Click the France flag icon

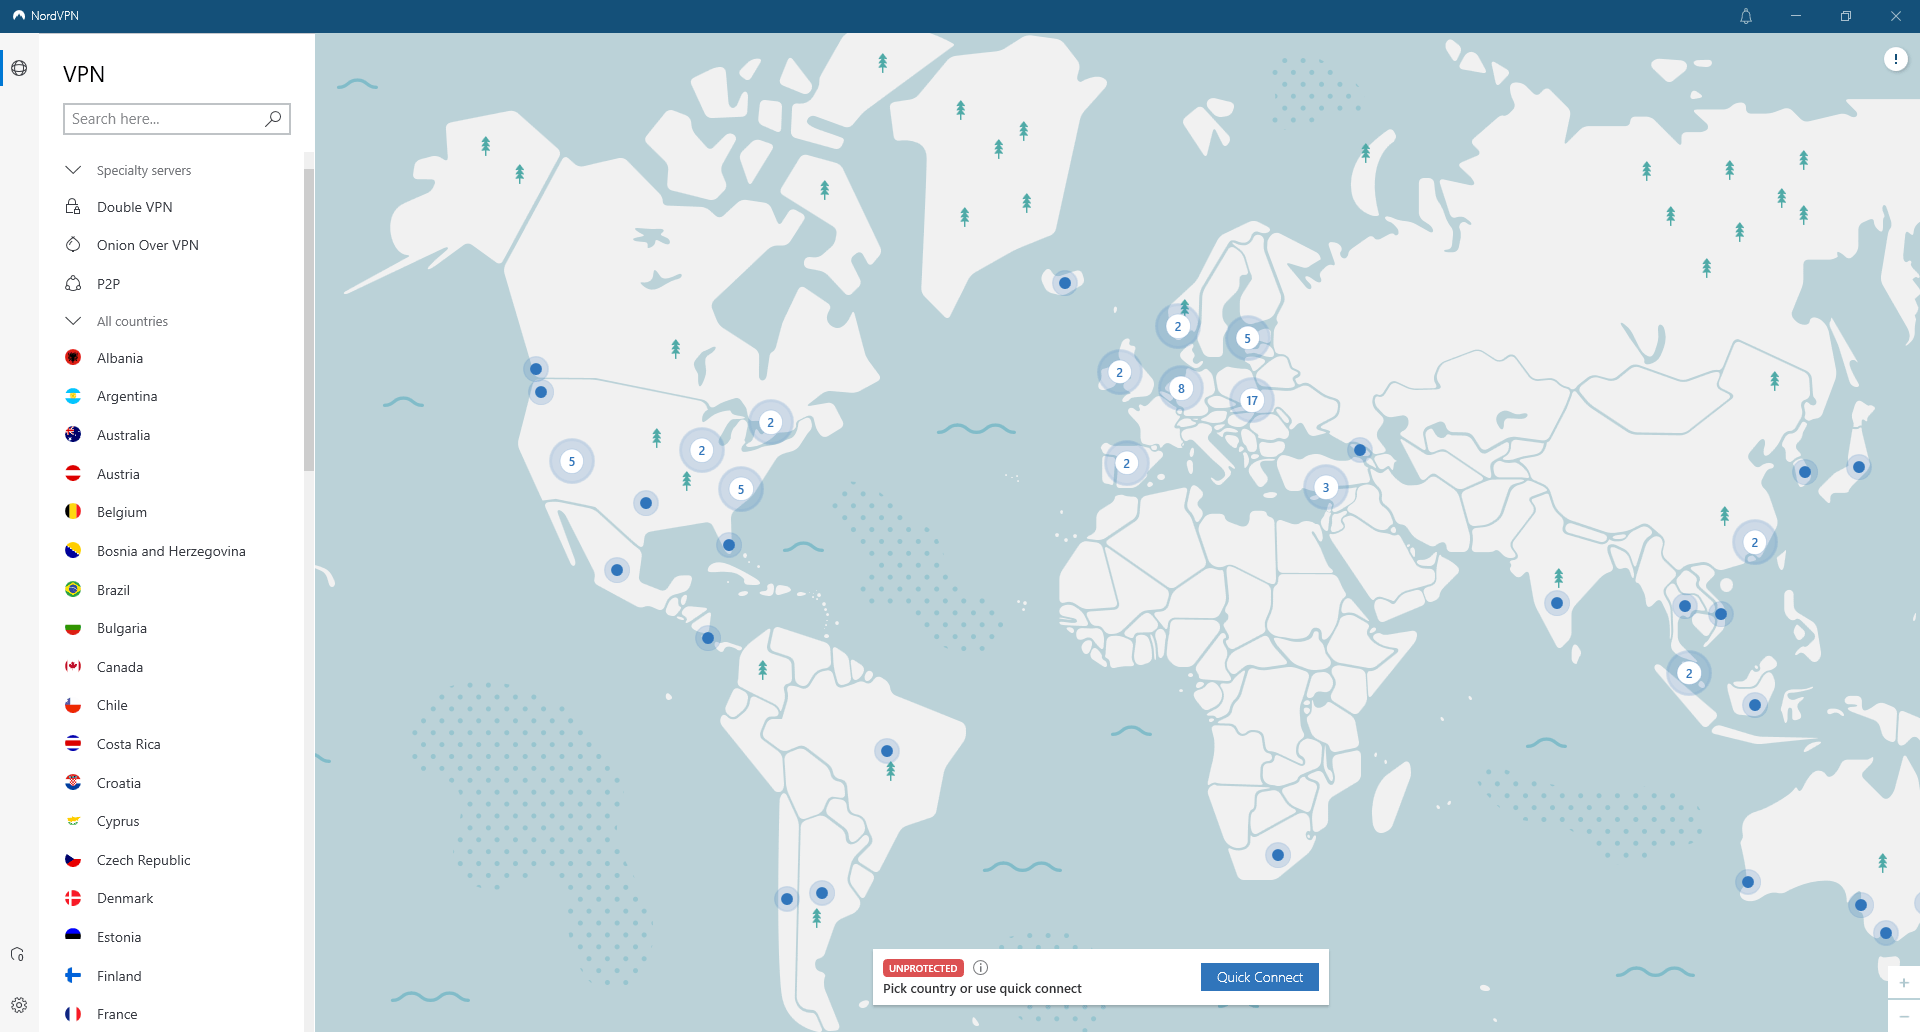coord(73,1014)
